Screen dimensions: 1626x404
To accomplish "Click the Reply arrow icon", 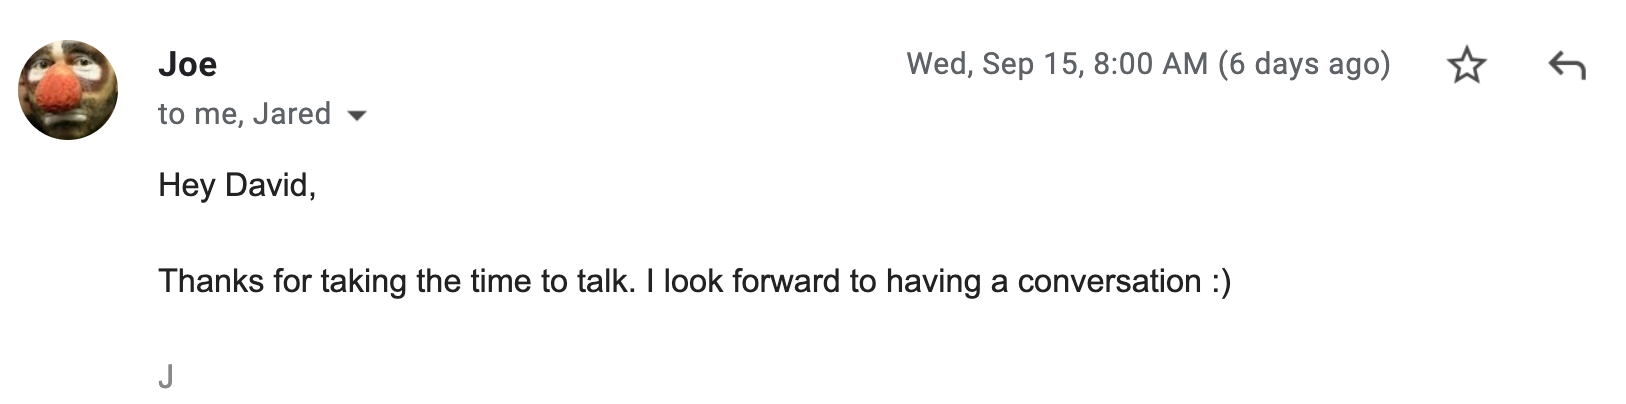I will (1567, 66).
